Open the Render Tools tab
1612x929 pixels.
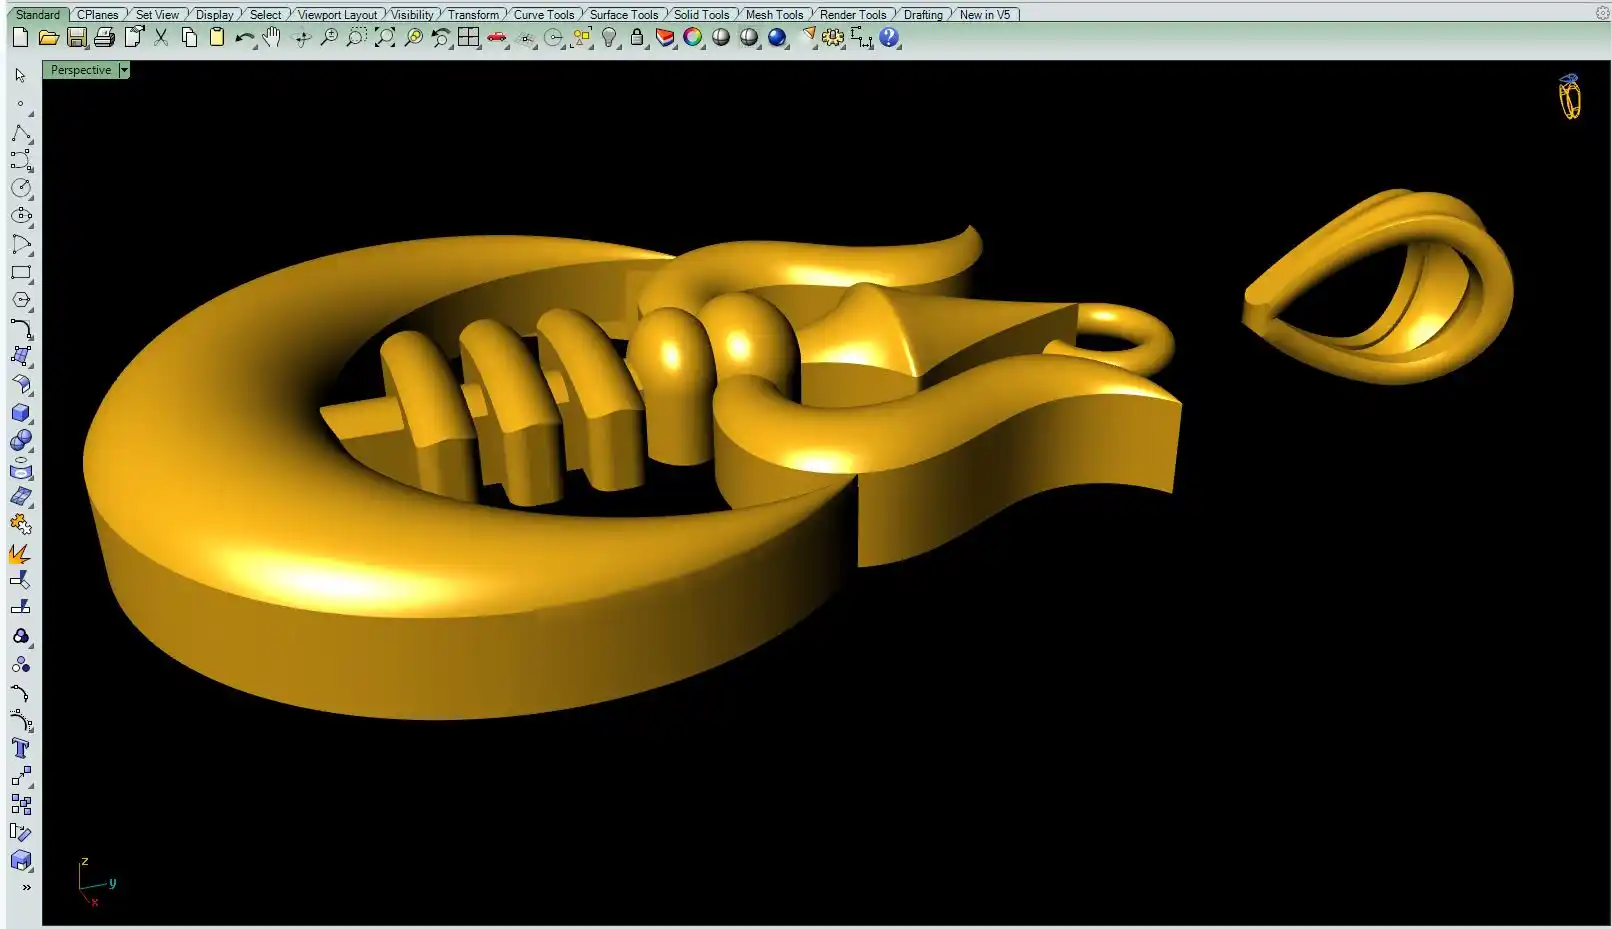[x=852, y=15]
